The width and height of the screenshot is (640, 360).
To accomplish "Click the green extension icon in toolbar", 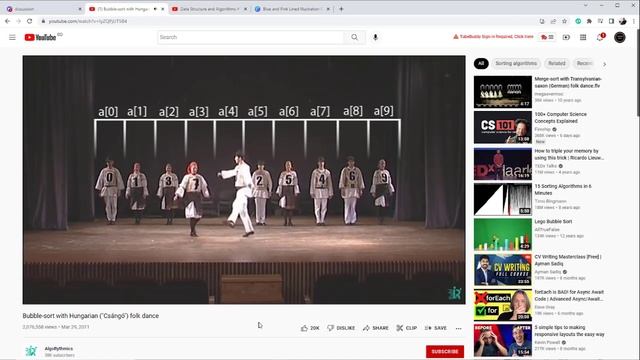I will click(x=578, y=21).
